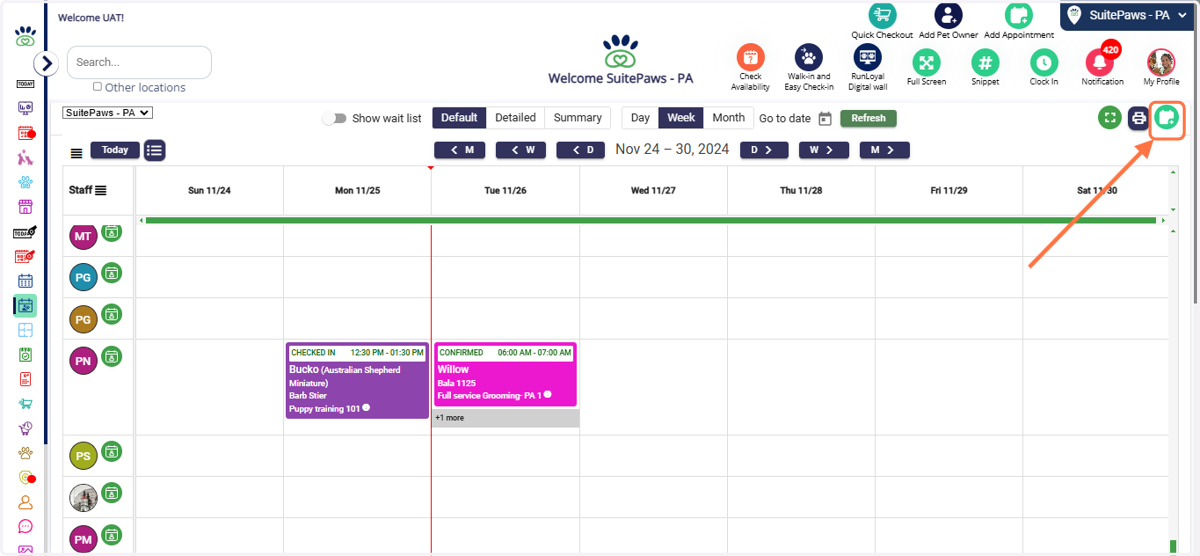Switch to the Summary layout tab
The width and height of the screenshot is (1200, 556).
(x=578, y=118)
